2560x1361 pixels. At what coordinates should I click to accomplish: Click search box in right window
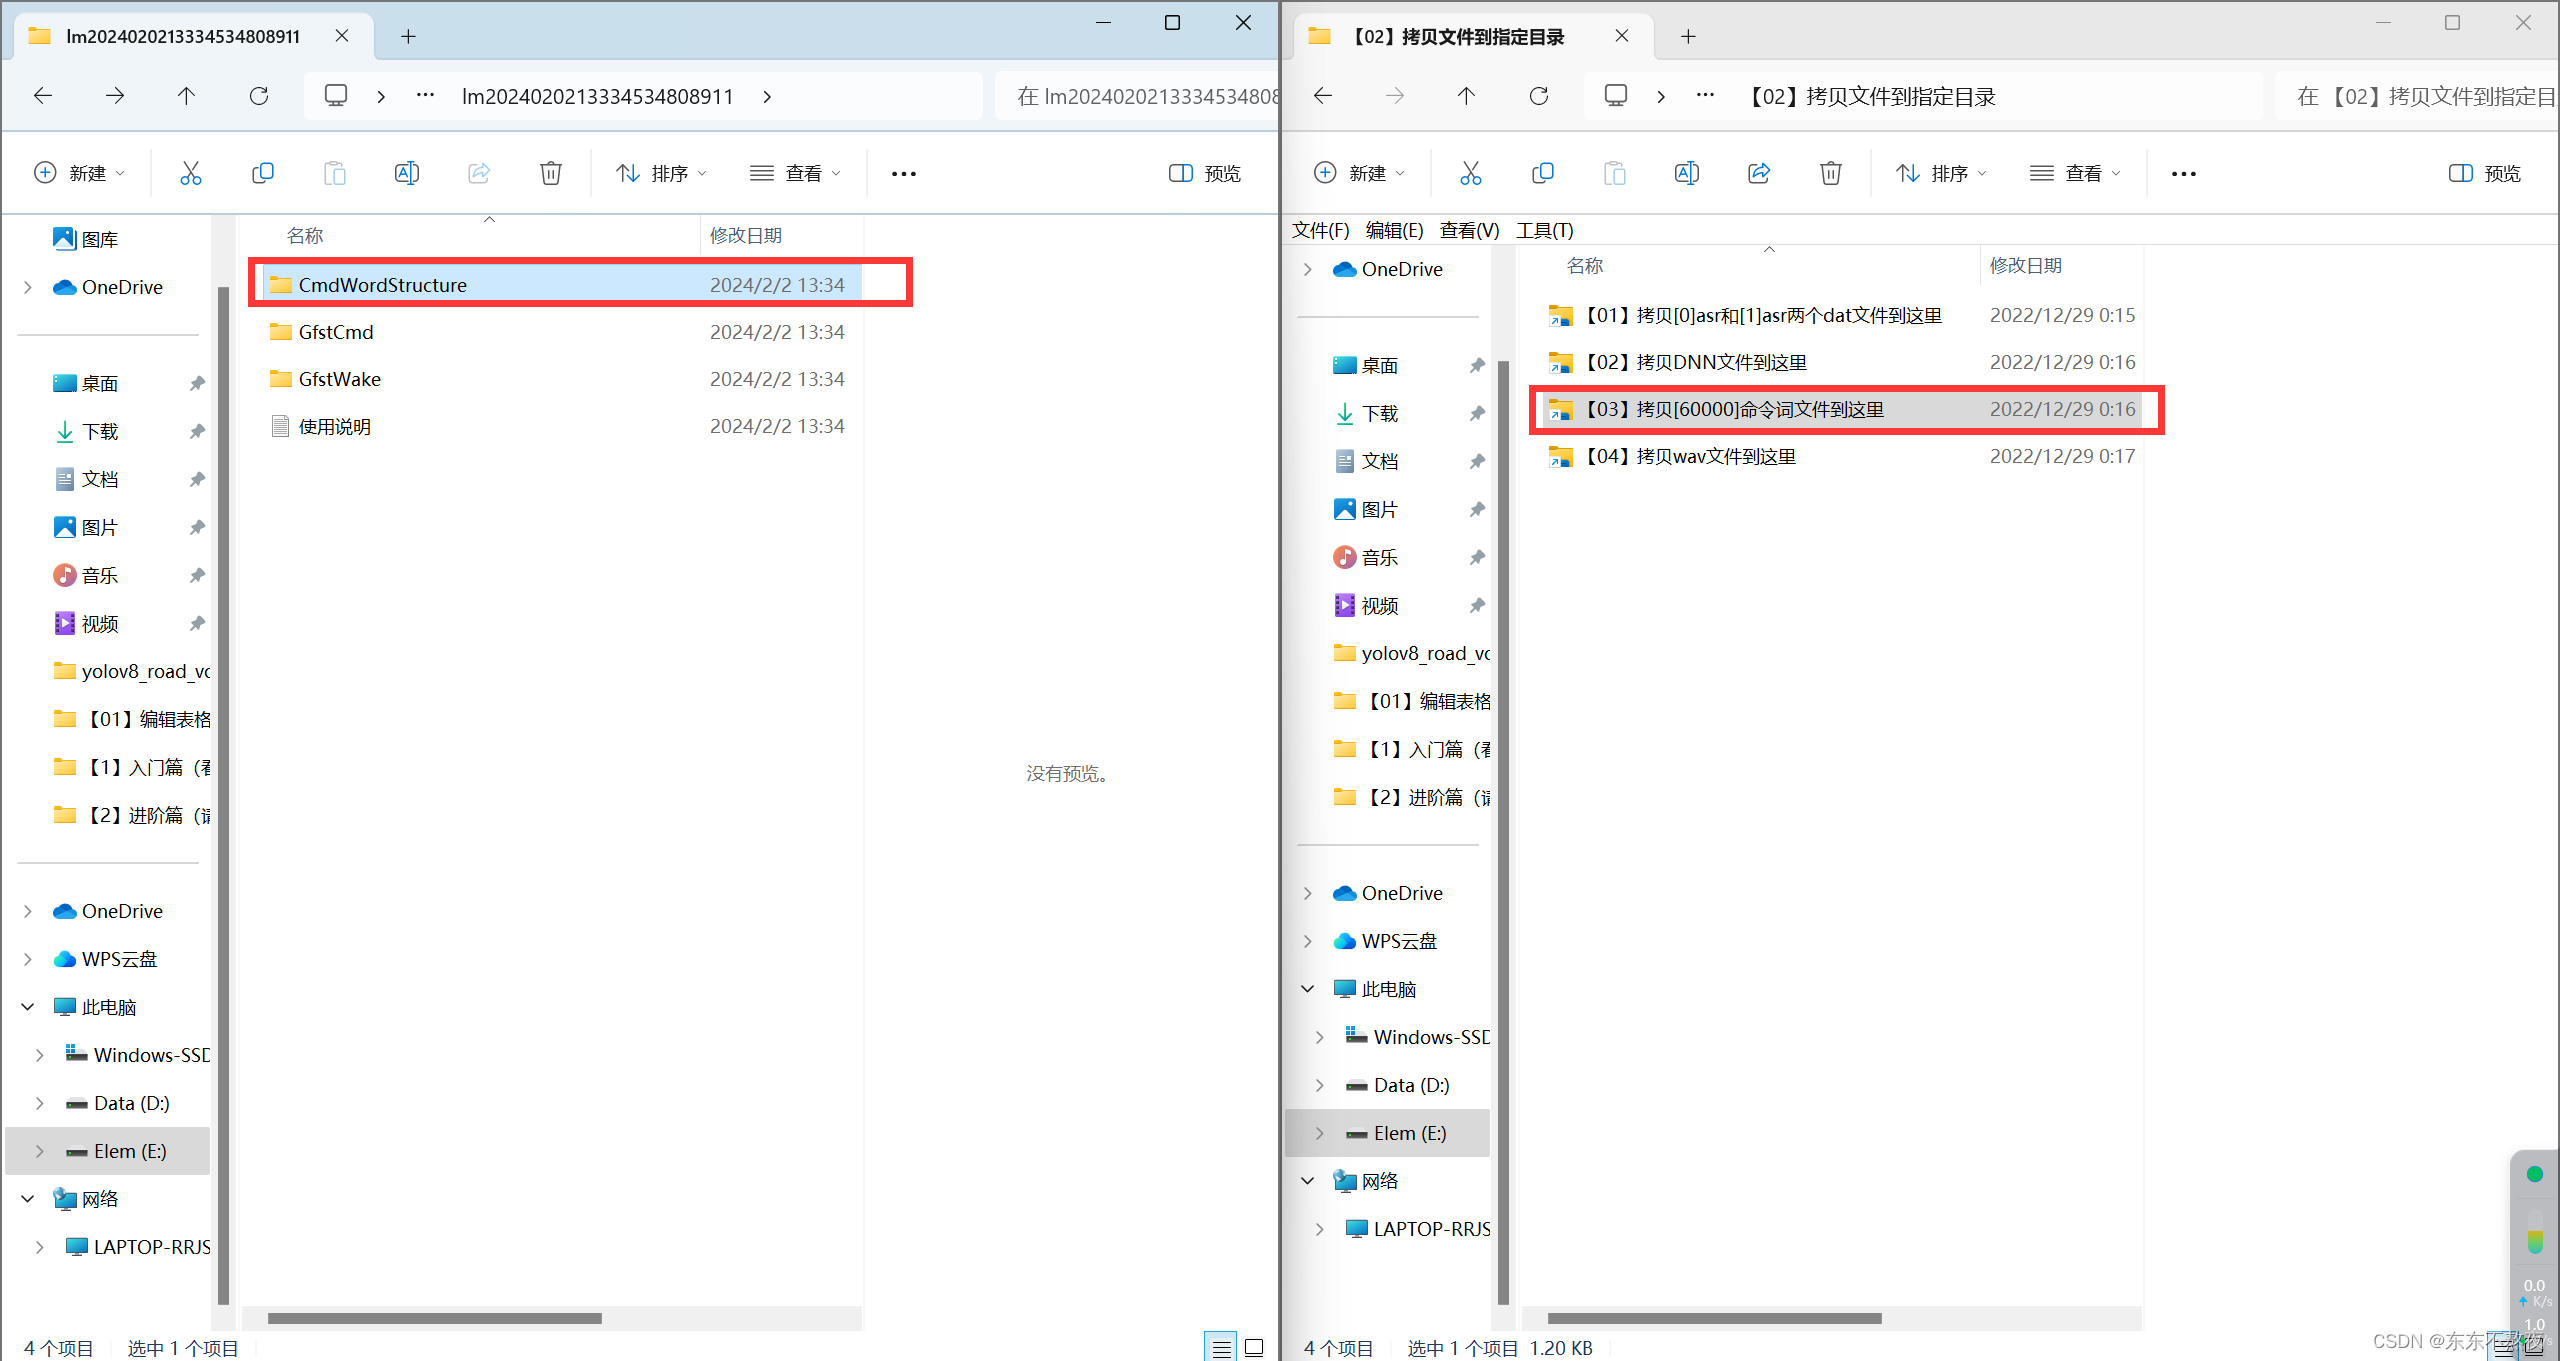coord(2418,96)
